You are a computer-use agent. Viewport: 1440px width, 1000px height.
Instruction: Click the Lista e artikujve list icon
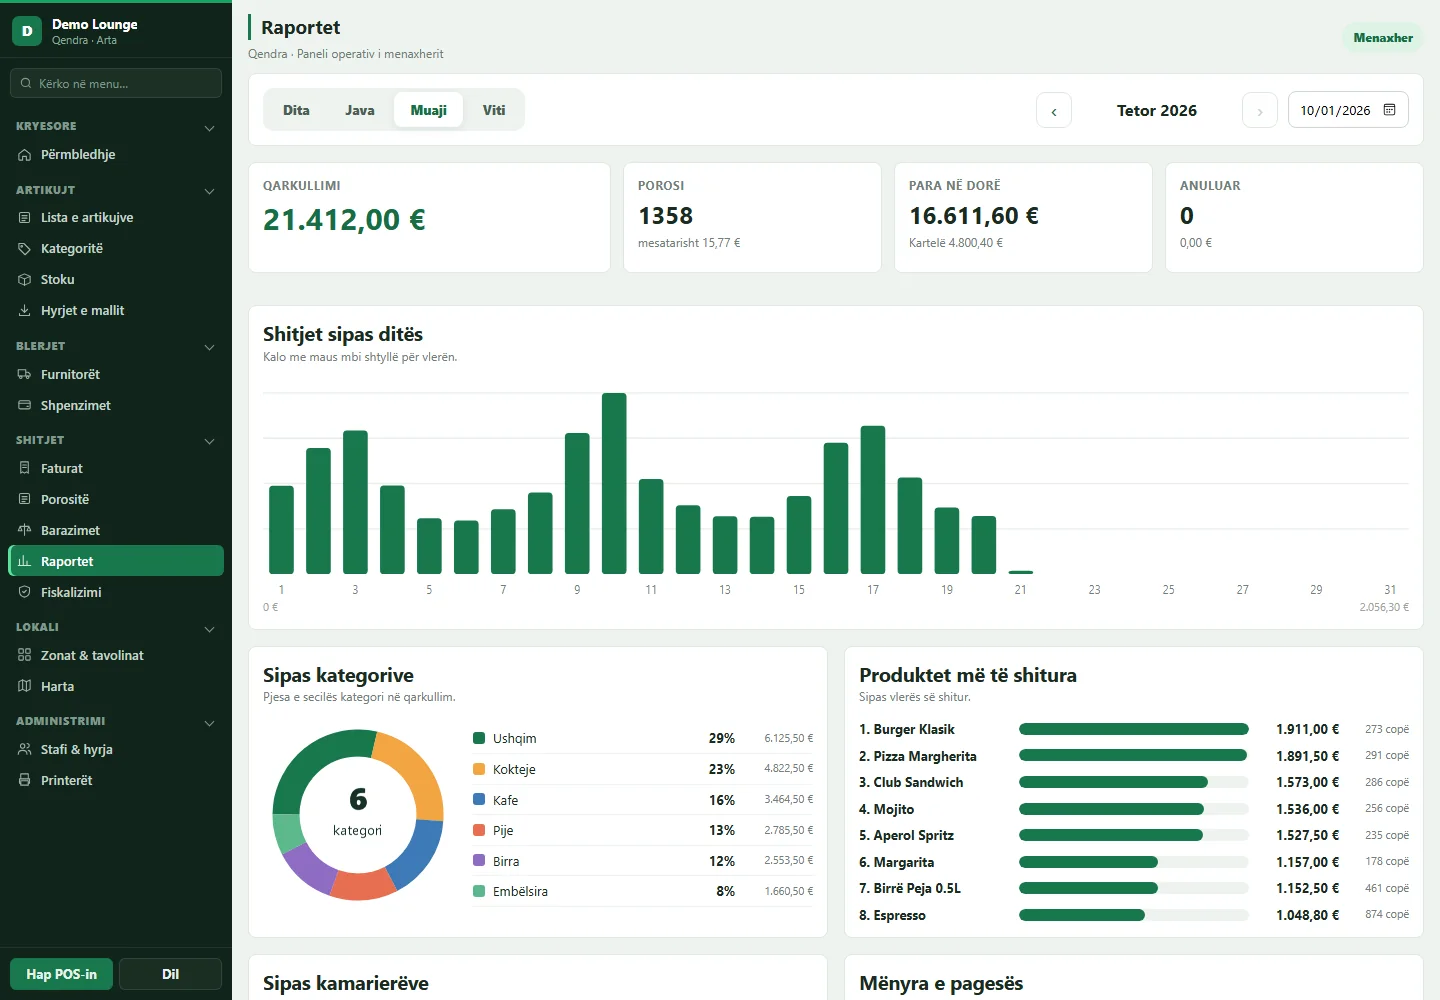point(25,218)
